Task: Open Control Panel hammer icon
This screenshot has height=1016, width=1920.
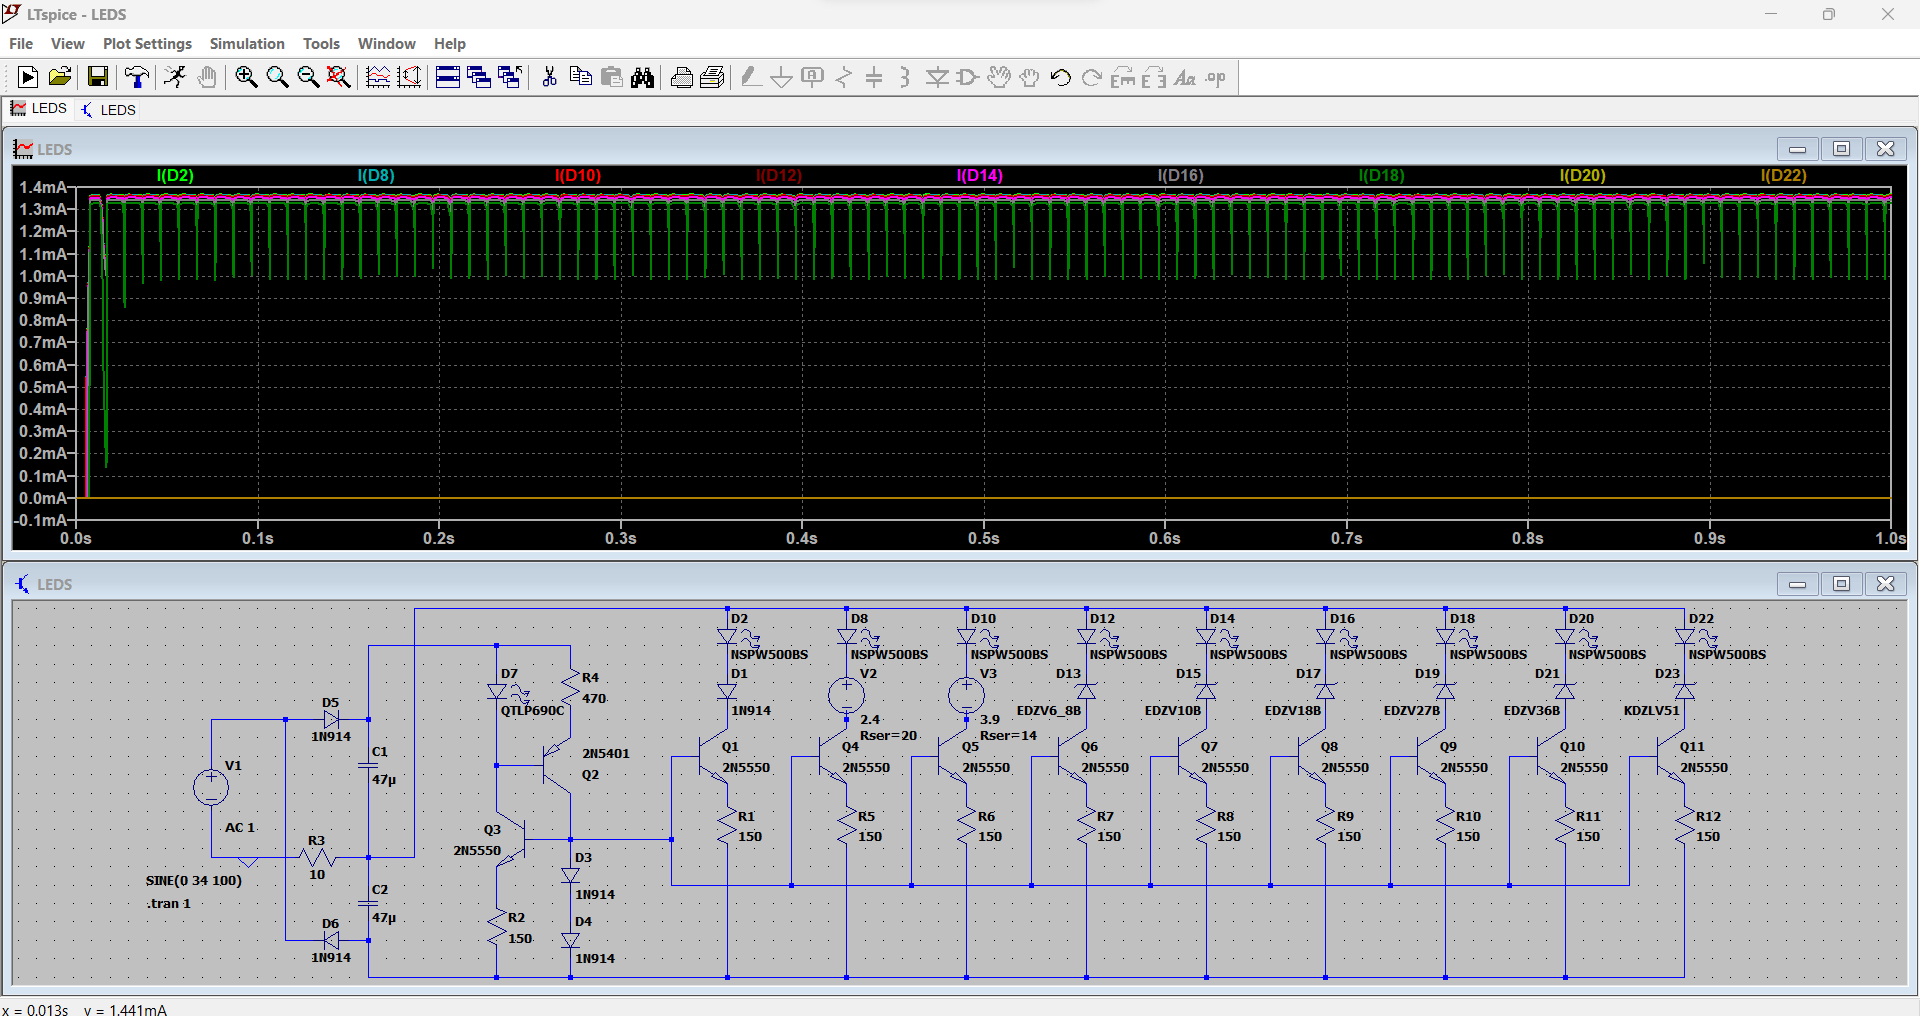Action: (137, 77)
